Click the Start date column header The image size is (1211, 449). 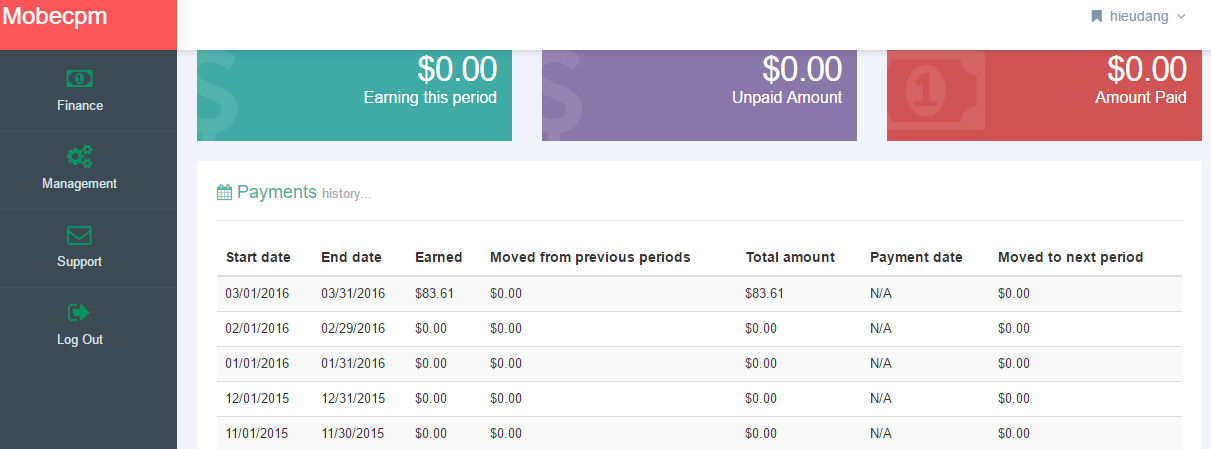258,257
